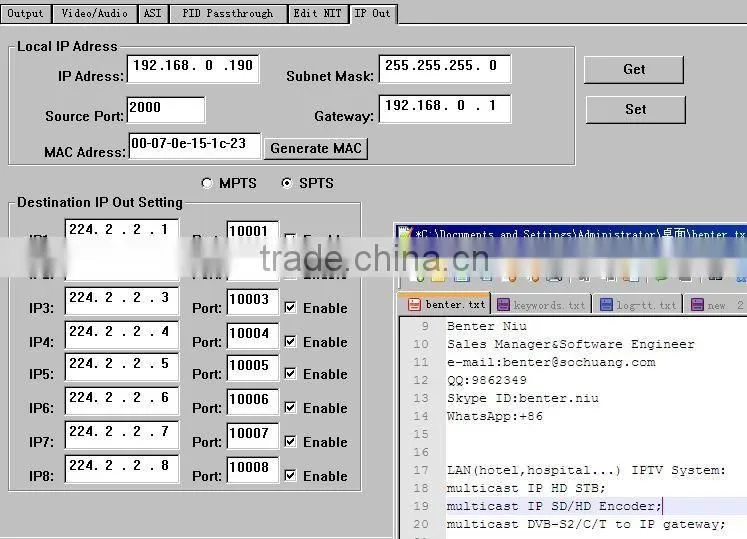Click the IP7 port 10007 field
The width and height of the screenshot is (747, 539).
(x=253, y=436)
